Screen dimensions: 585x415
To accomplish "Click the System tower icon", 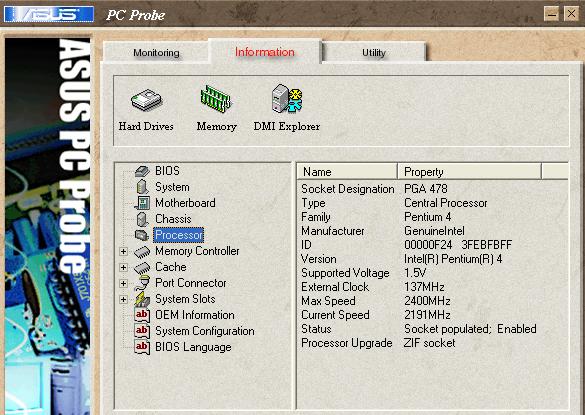I will pos(142,187).
